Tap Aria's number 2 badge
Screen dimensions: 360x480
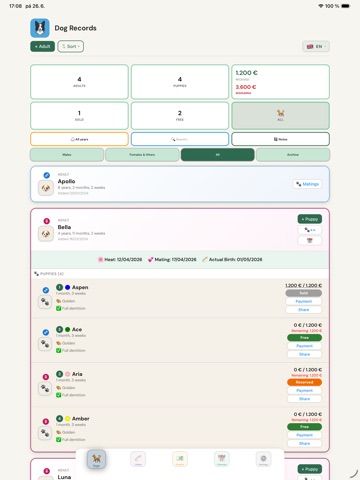(x=59, y=374)
